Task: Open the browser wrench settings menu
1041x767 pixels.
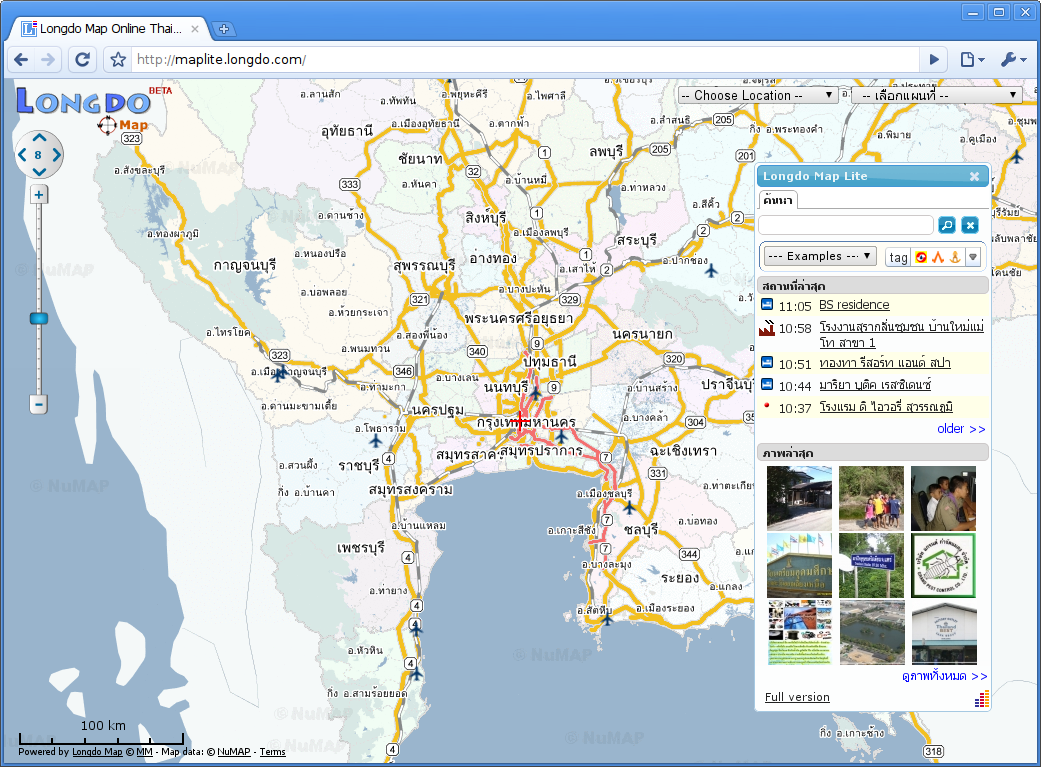Action: 1013,60
